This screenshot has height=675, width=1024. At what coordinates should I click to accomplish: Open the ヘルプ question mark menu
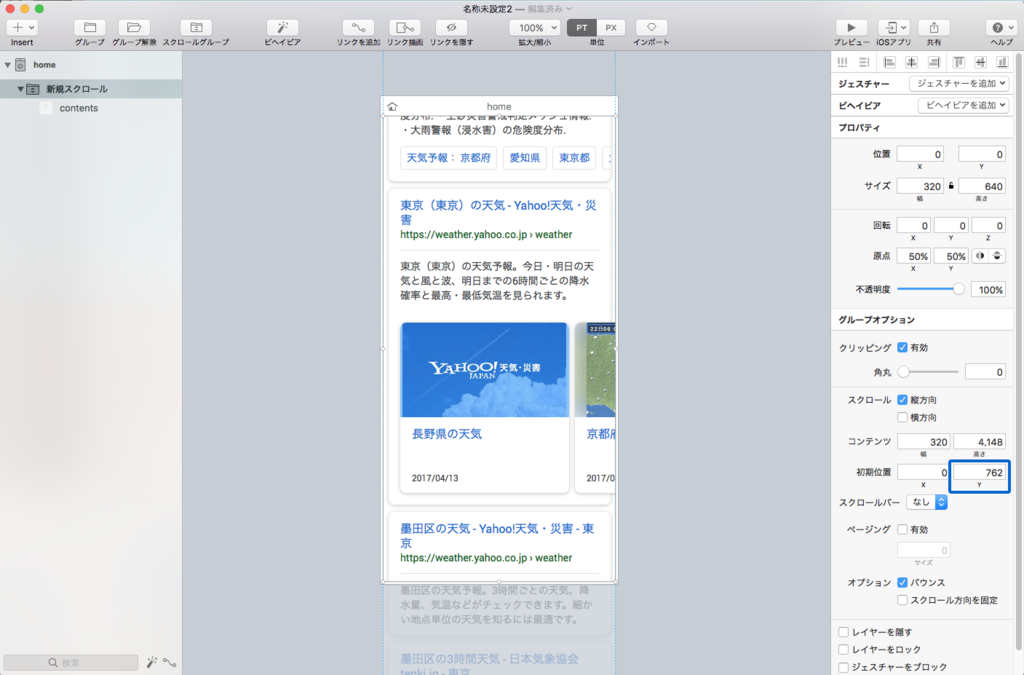click(1002, 27)
